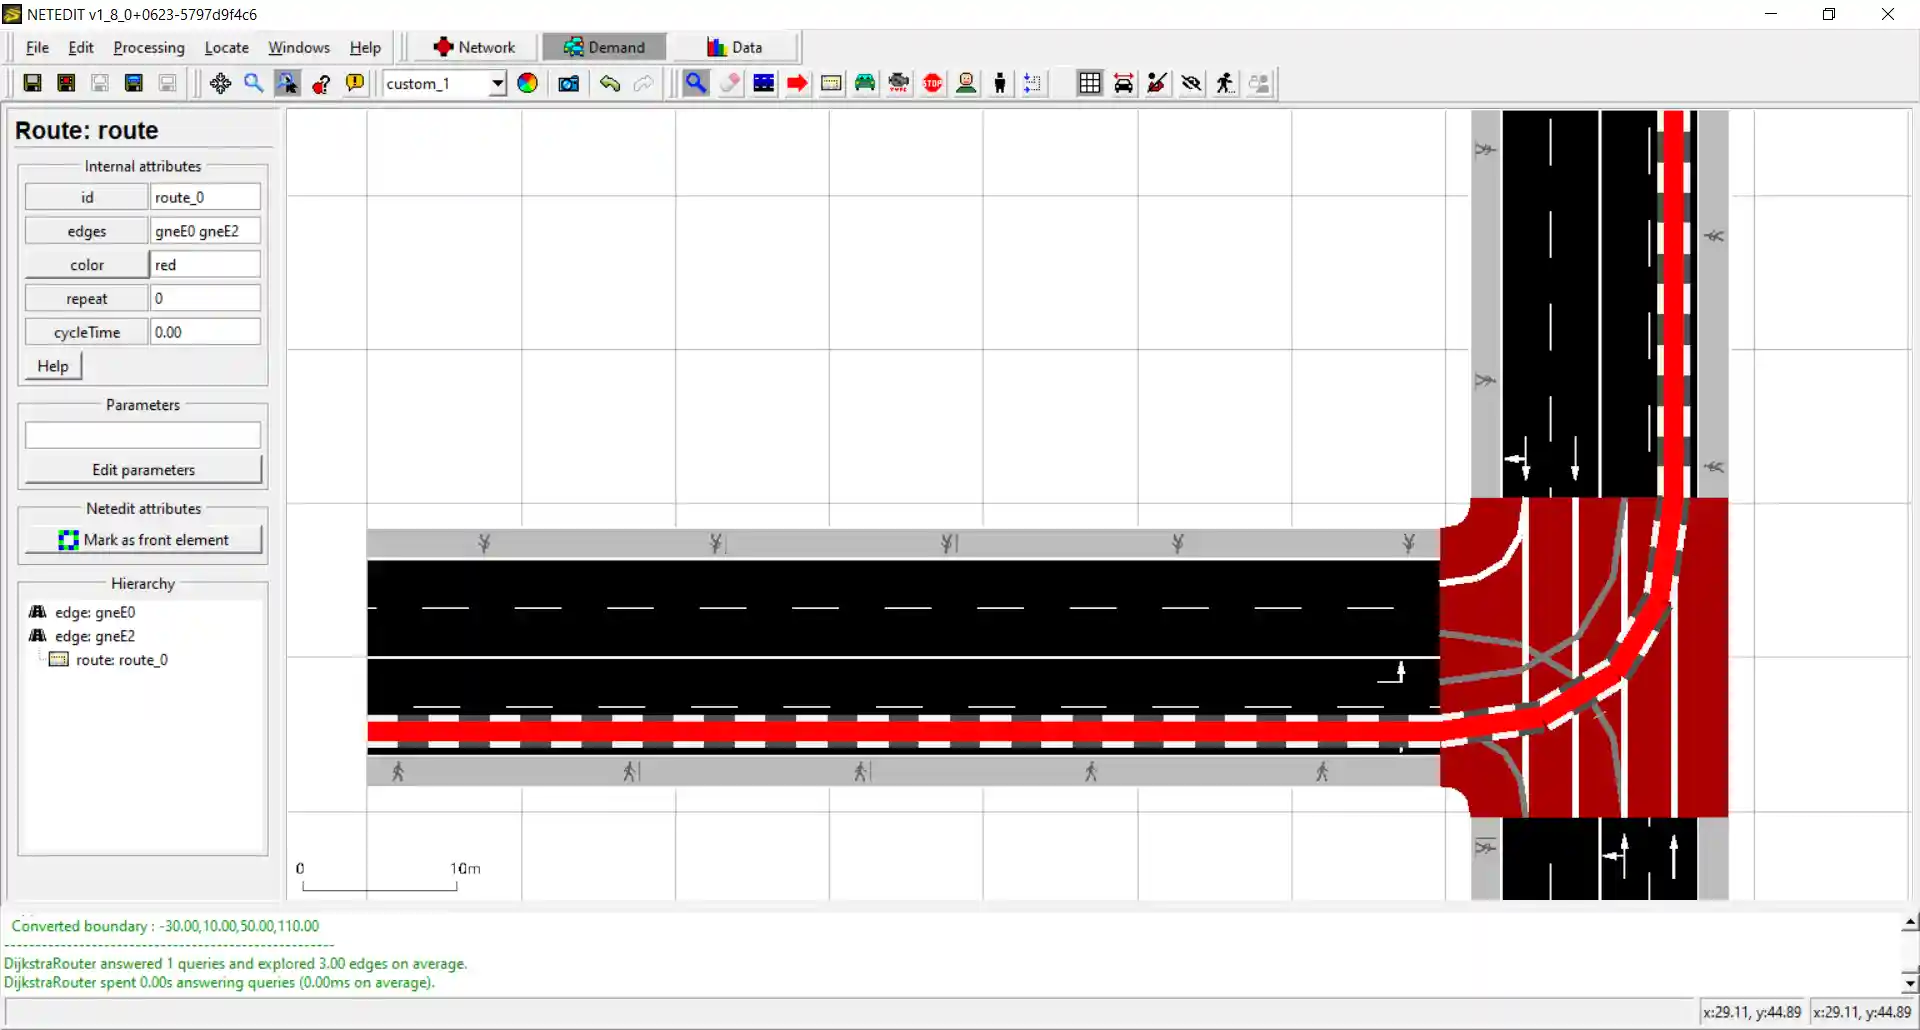The width and height of the screenshot is (1920, 1030).
Task: Open color wheel view settings
Action: click(x=527, y=84)
